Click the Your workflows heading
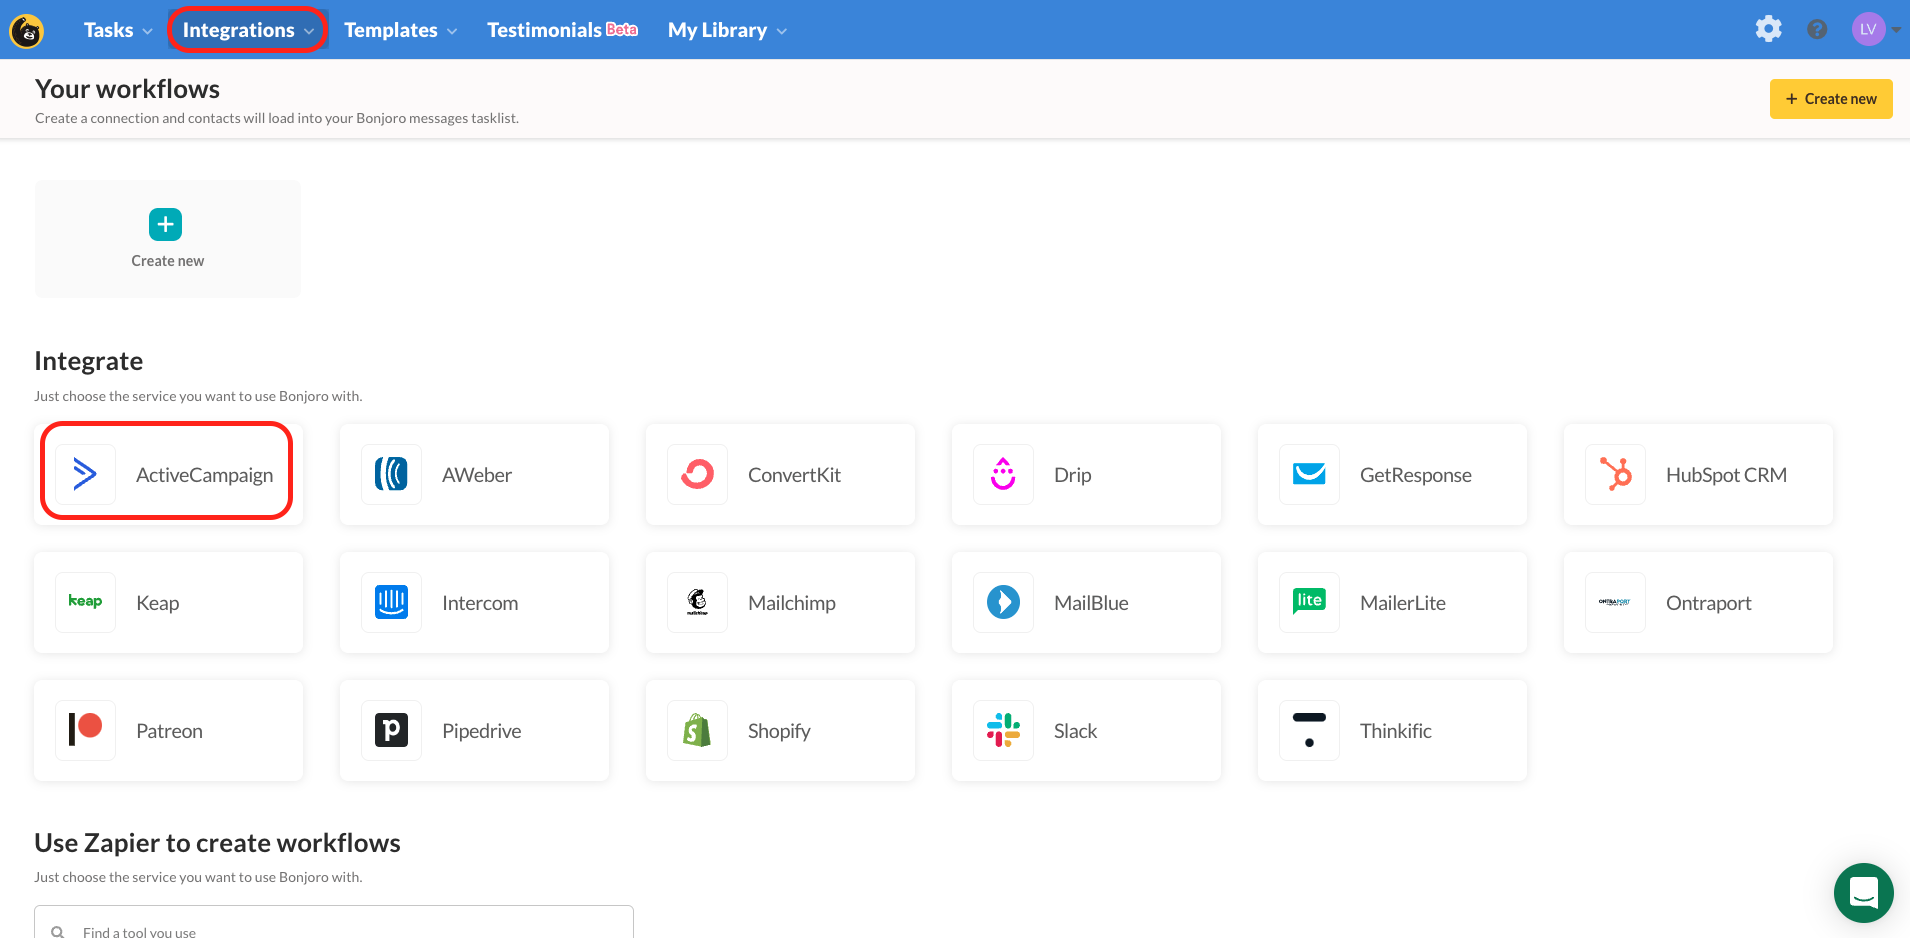This screenshot has width=1910, height=938. click(127, 89)
